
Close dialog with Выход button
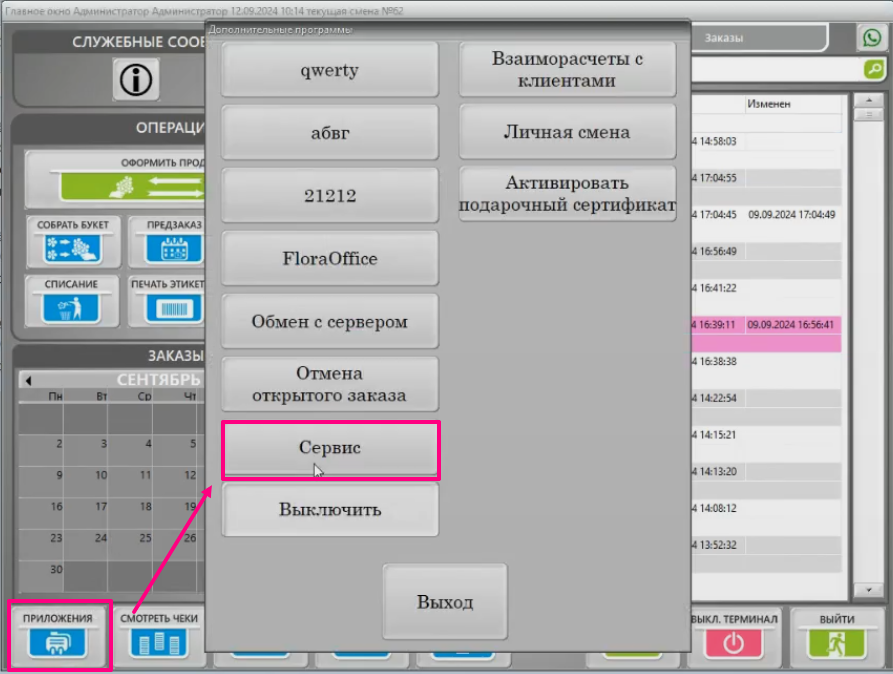click(x=445, y=602)
